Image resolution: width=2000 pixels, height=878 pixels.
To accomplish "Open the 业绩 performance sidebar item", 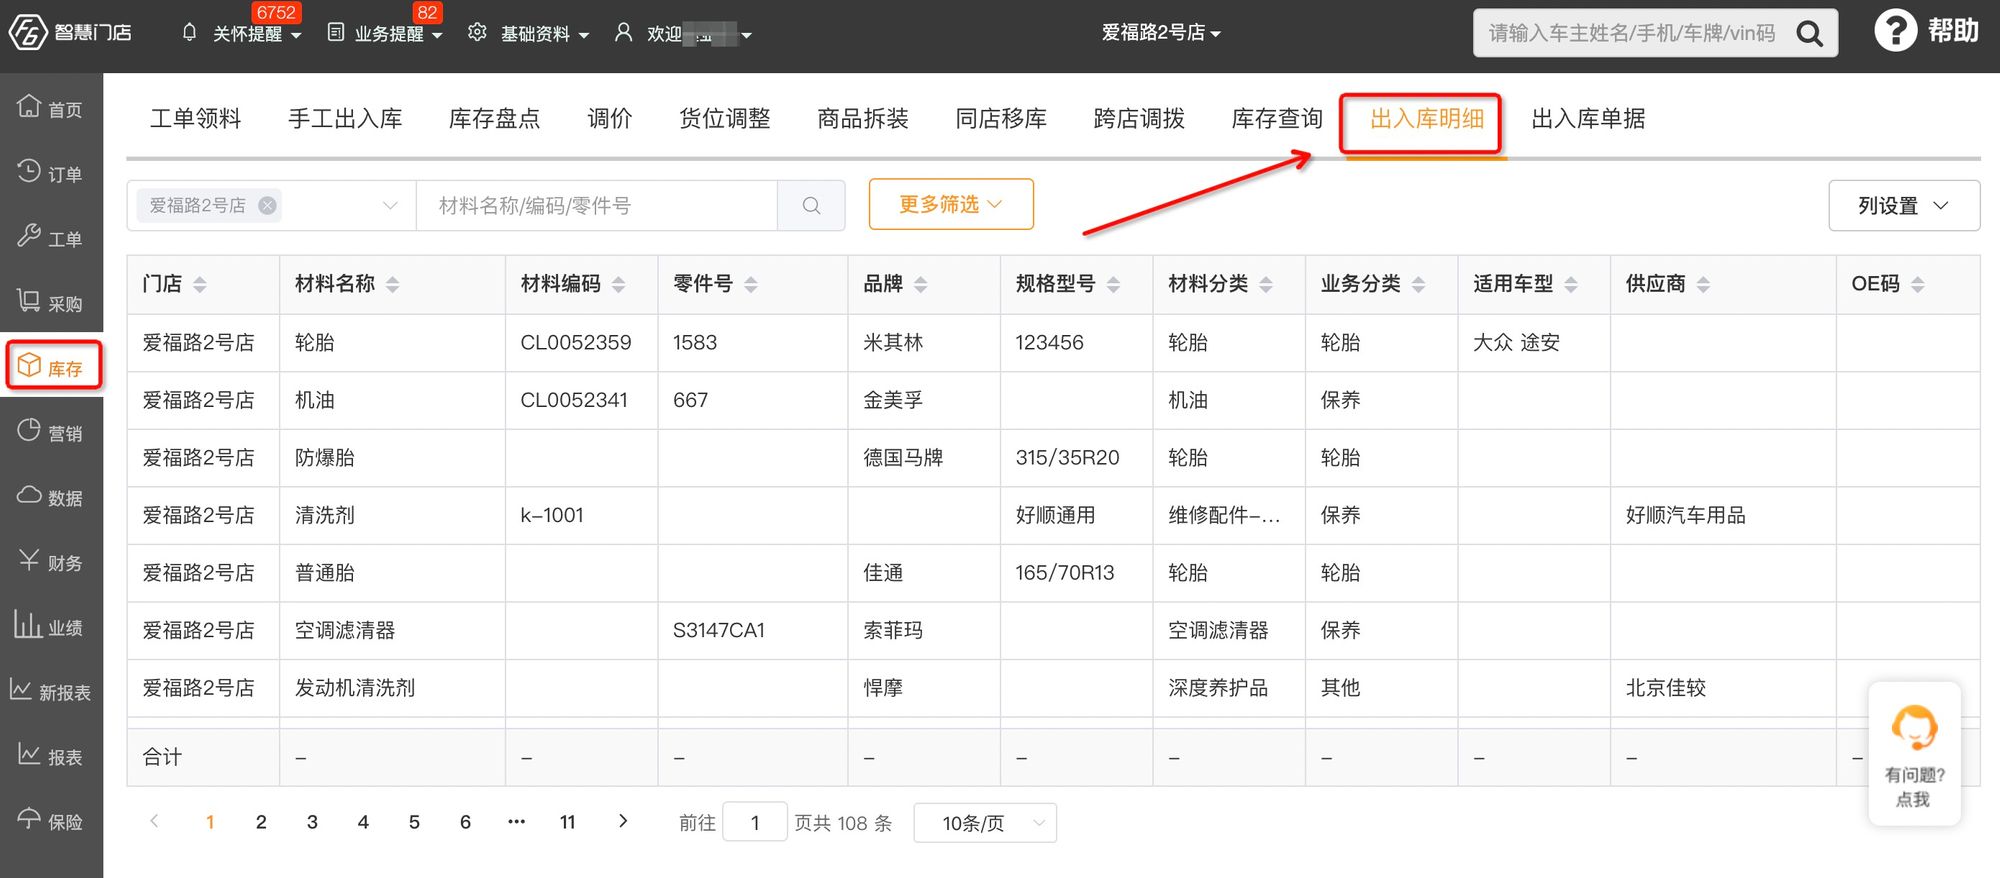I will coord(51,627).
